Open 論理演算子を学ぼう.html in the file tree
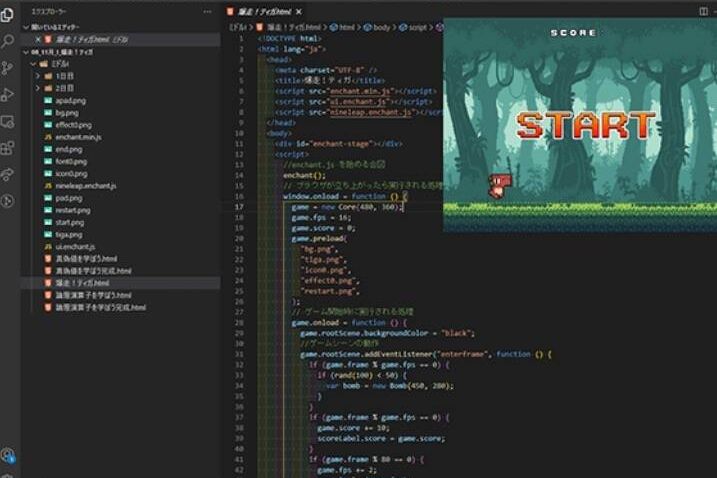 pyautogui.click(x=93, y=295)
